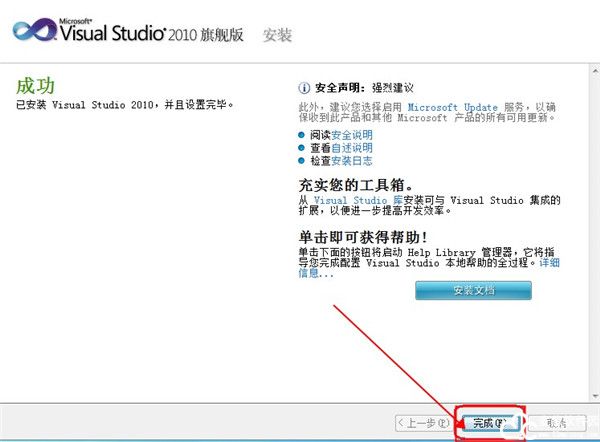Click the 安装文档 install documentation button

point(473,290)
